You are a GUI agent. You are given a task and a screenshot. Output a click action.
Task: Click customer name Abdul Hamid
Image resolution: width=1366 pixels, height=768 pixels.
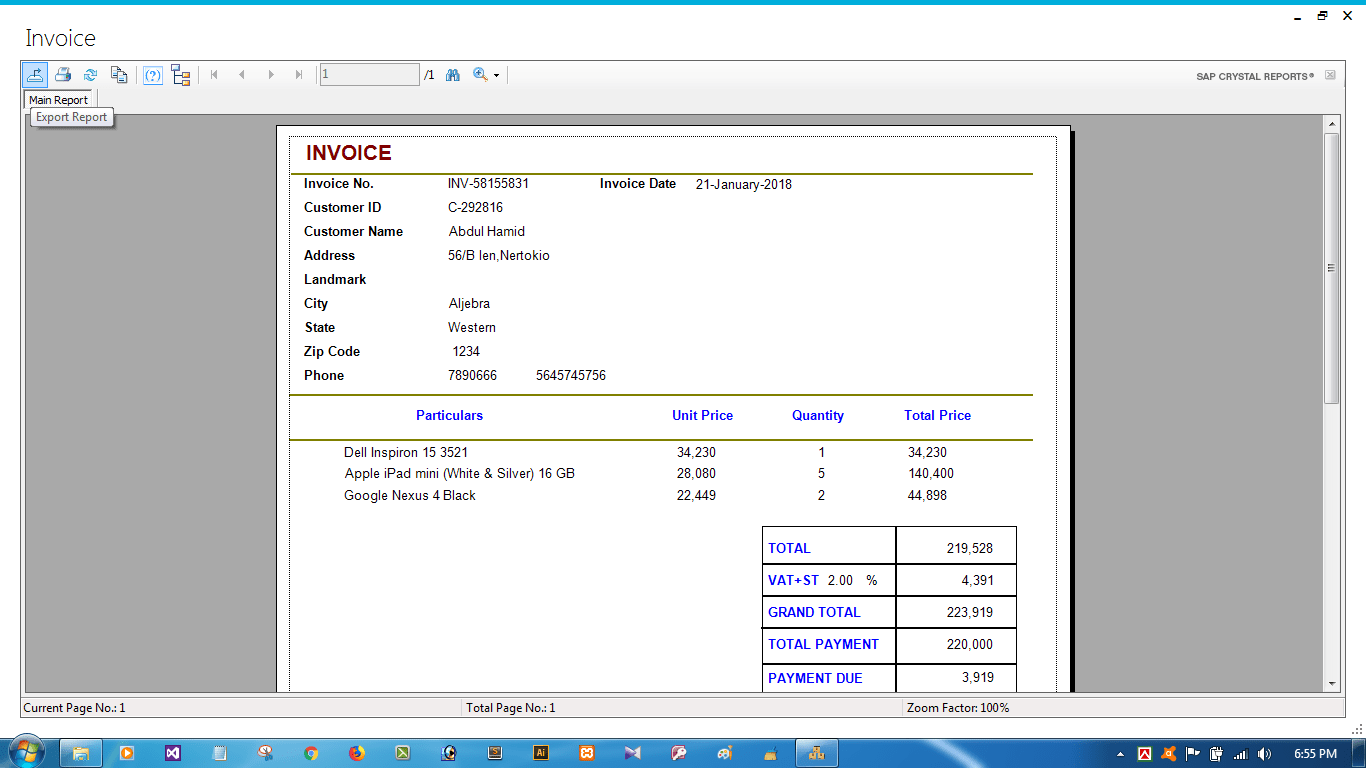click(x=487, y=232)
